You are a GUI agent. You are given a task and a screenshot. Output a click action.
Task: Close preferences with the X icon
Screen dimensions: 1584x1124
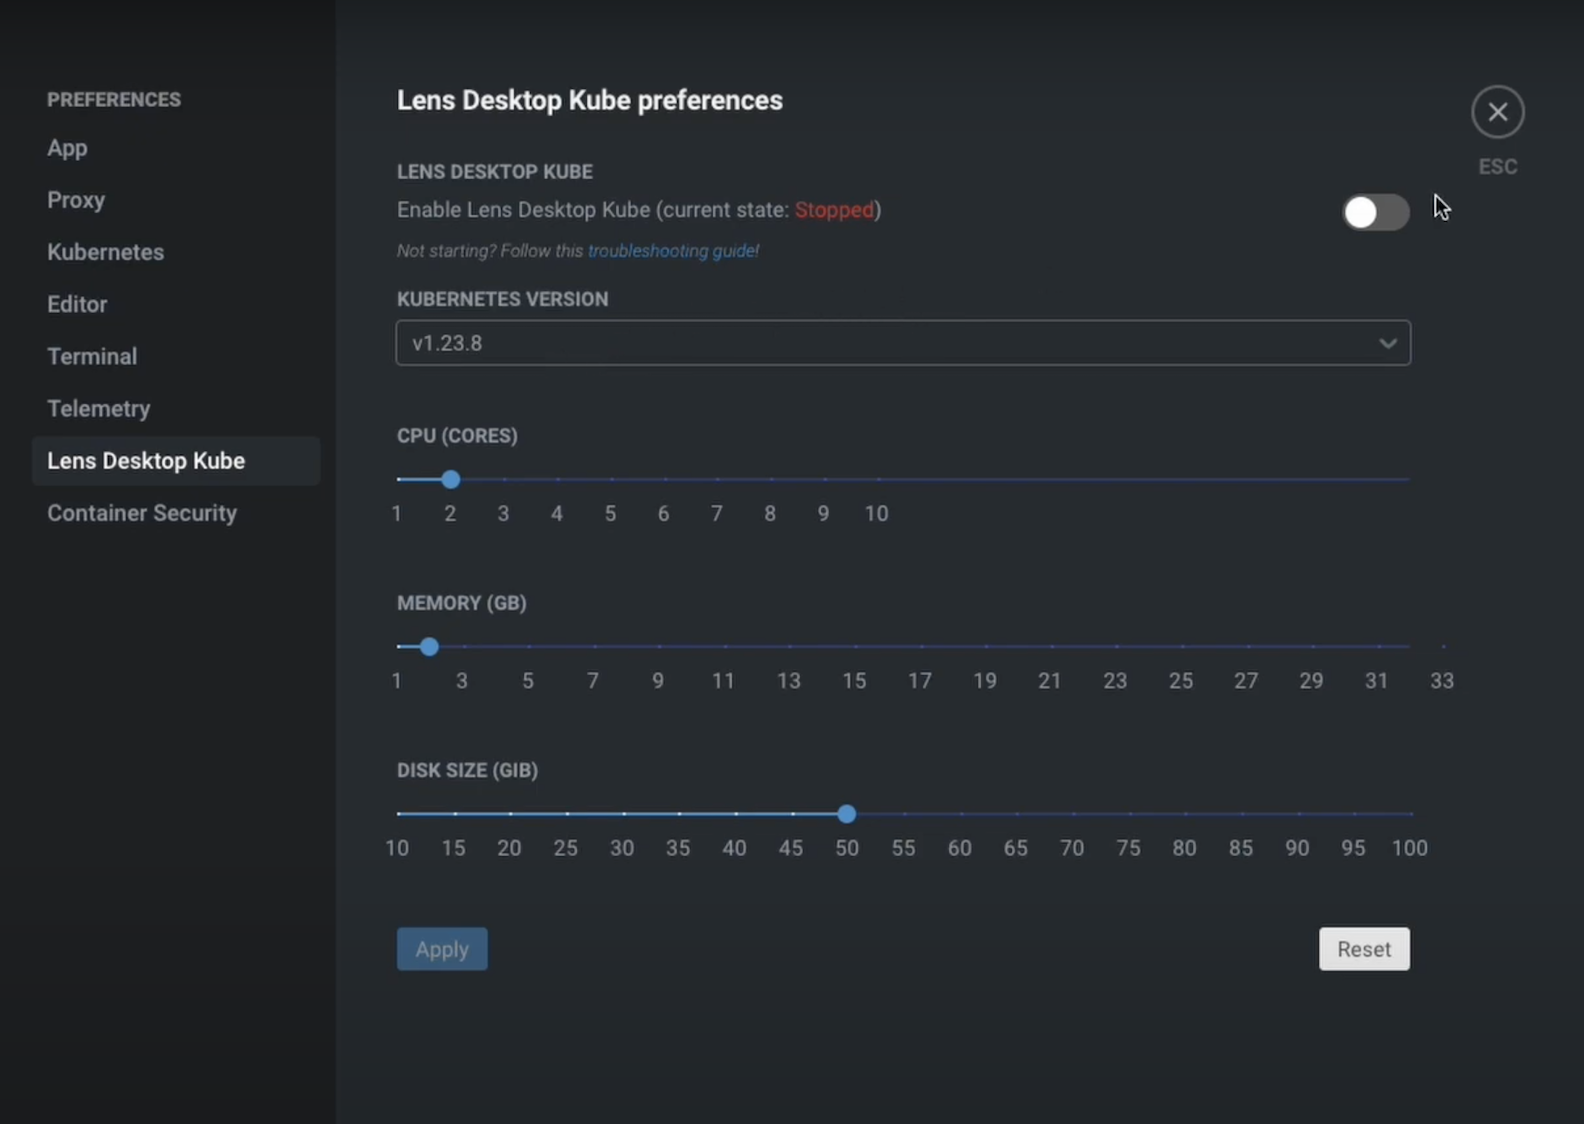tap(1497, 112)
